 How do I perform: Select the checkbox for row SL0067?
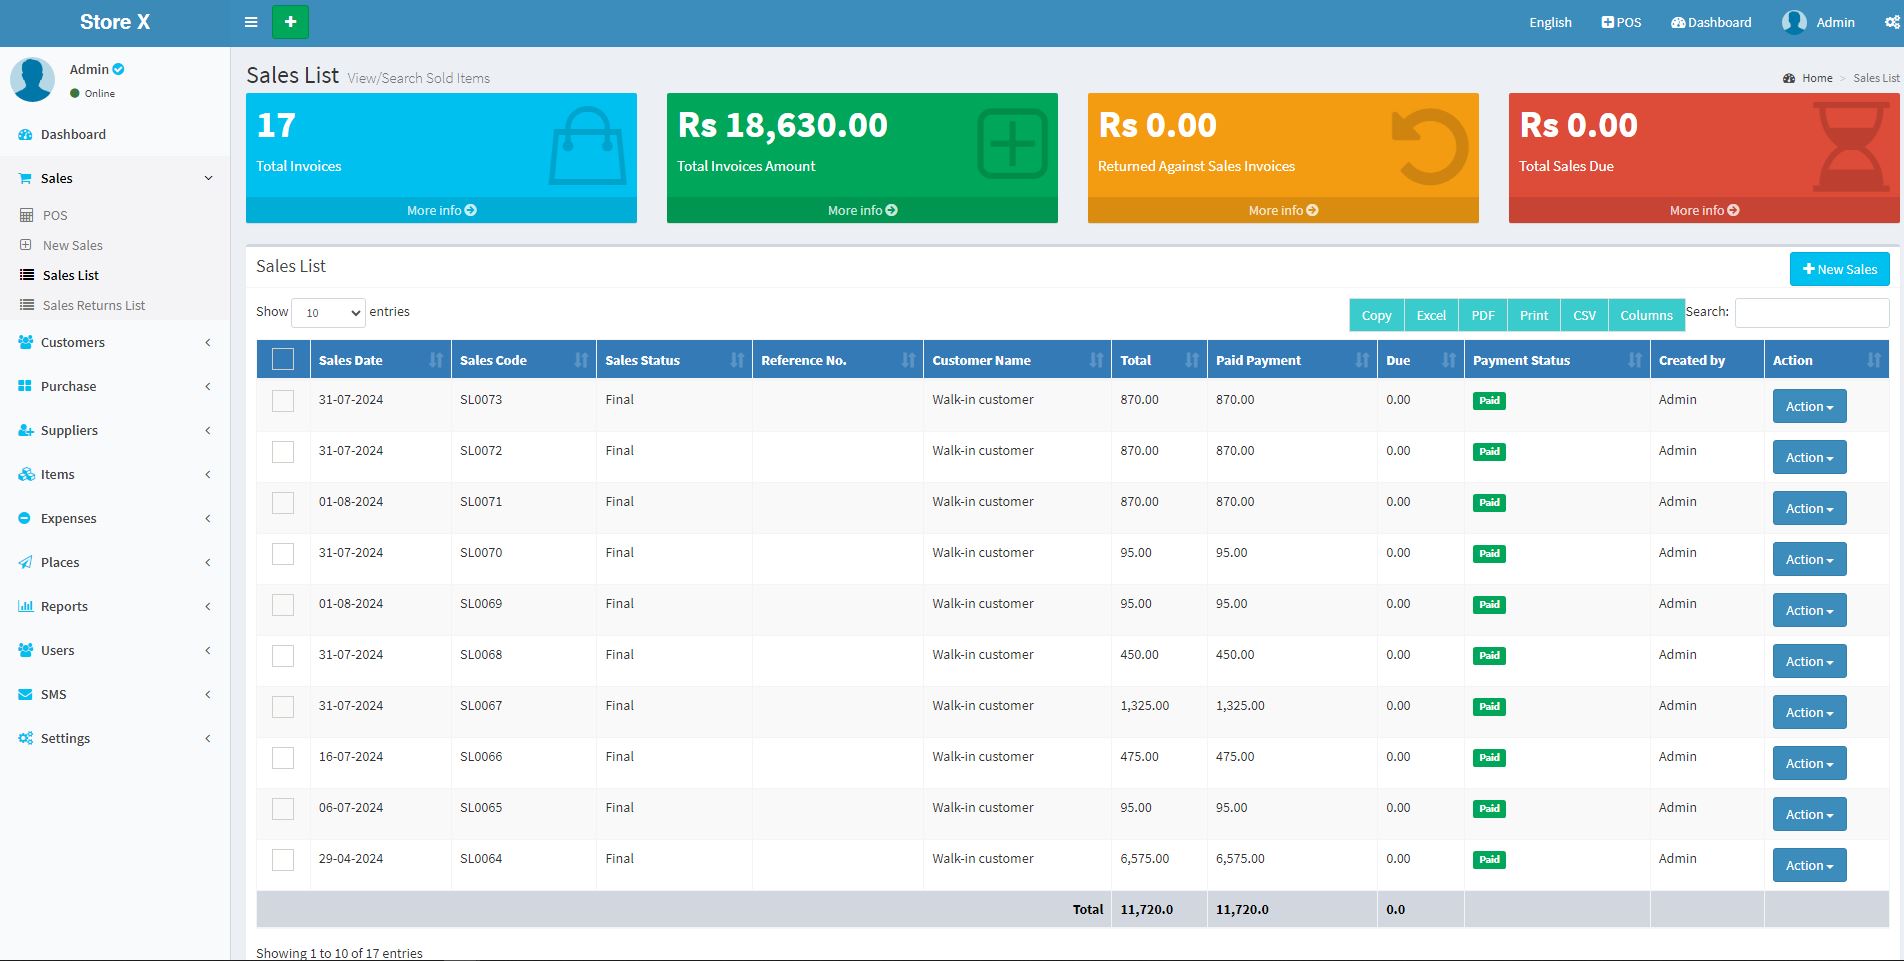[283, 707]
